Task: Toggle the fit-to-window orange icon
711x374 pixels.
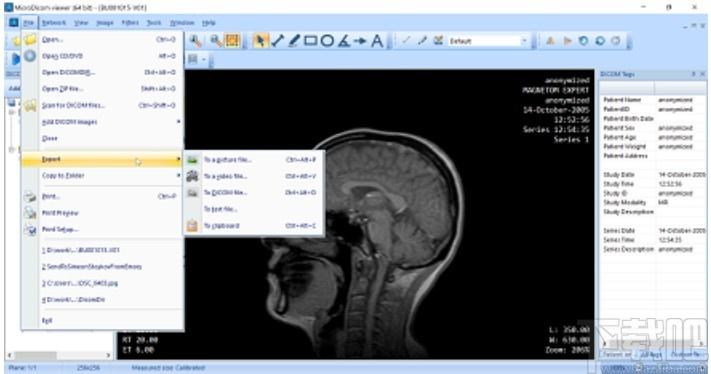Action: click(232, 41)
